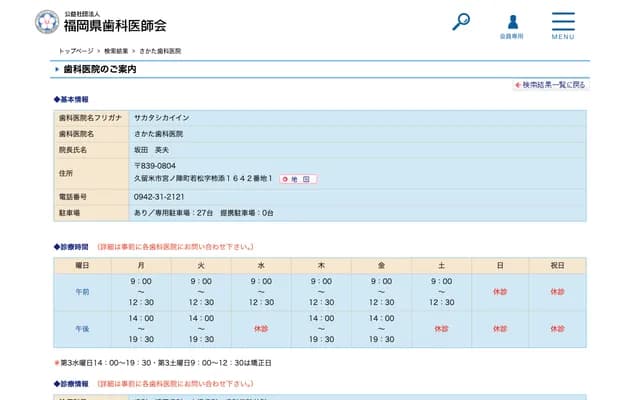Click Monday morning hours 9:00~12:30
The height and width of the screenshot is (400, 640).
pyautogui.click(x=141, y=292)
